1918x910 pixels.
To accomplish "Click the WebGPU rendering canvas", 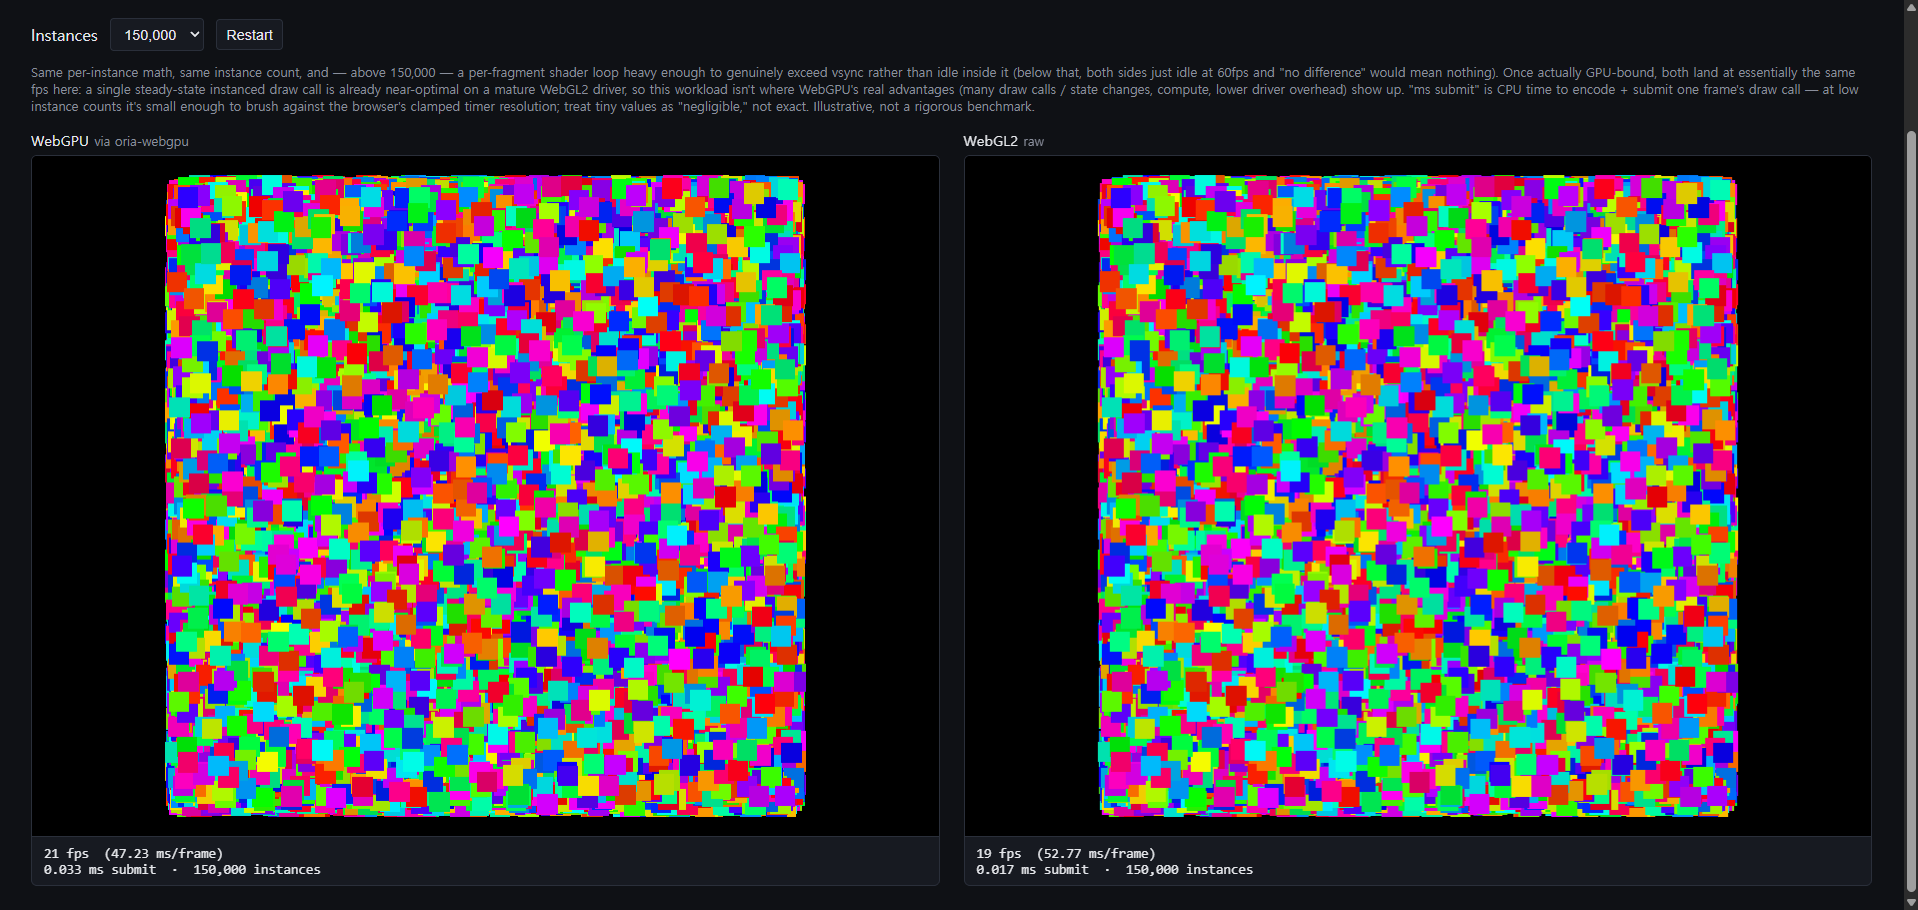I will tap(485, 496).
